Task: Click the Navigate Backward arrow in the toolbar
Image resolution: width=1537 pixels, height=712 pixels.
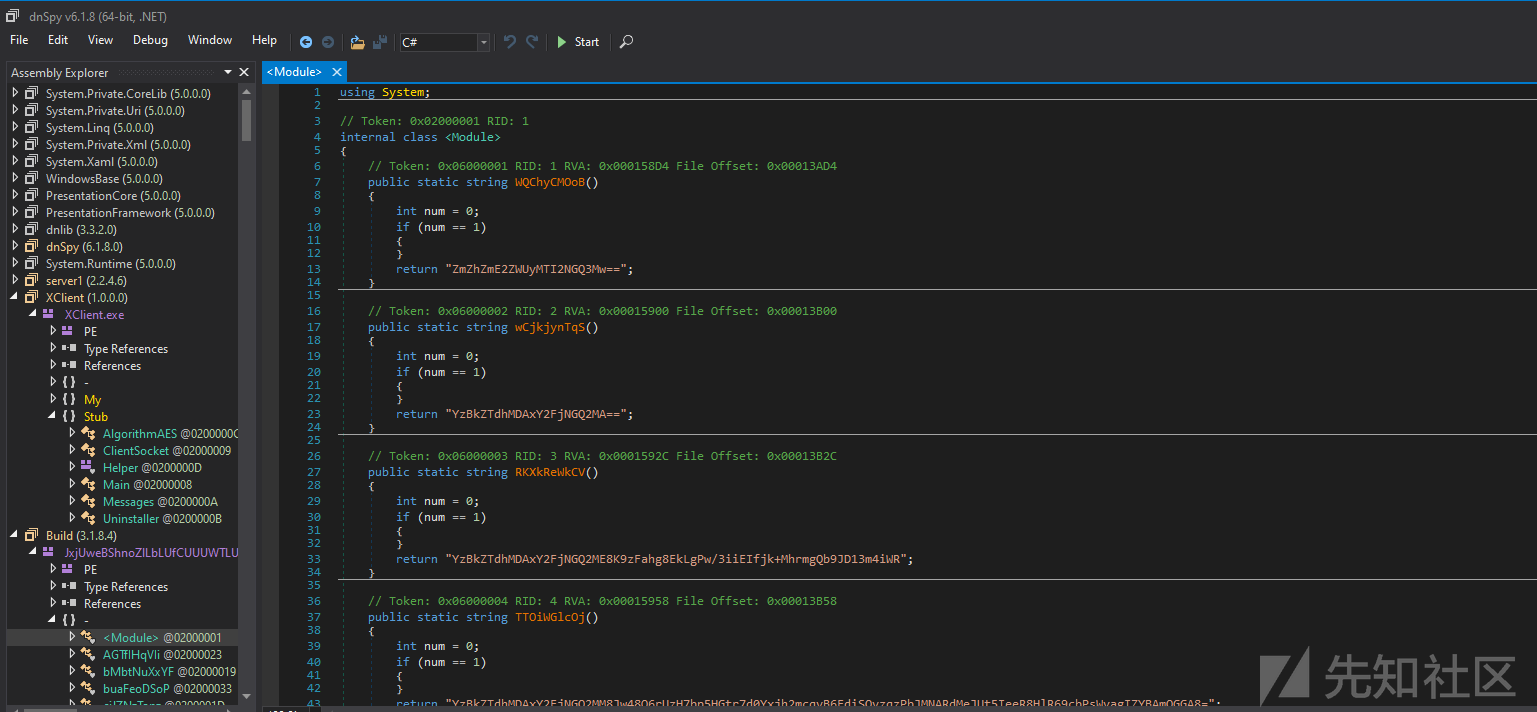Action: pyautogui.click(x=306, y=42)
